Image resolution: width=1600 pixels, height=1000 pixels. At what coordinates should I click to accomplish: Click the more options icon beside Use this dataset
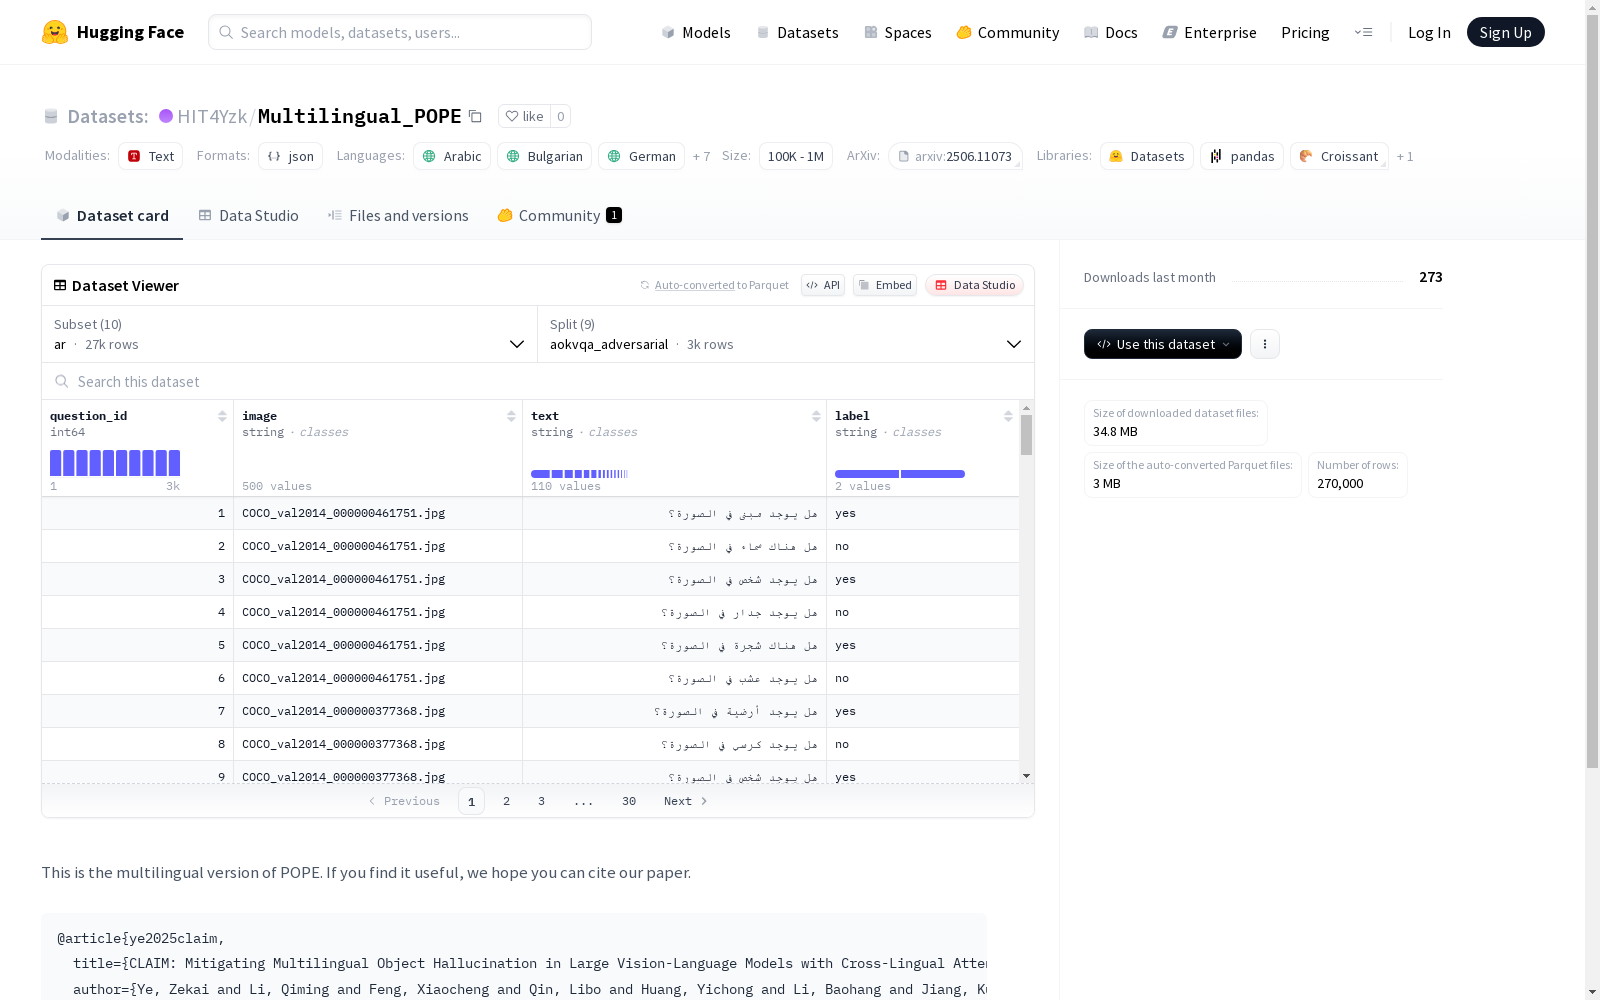[x=1265, y=344]
